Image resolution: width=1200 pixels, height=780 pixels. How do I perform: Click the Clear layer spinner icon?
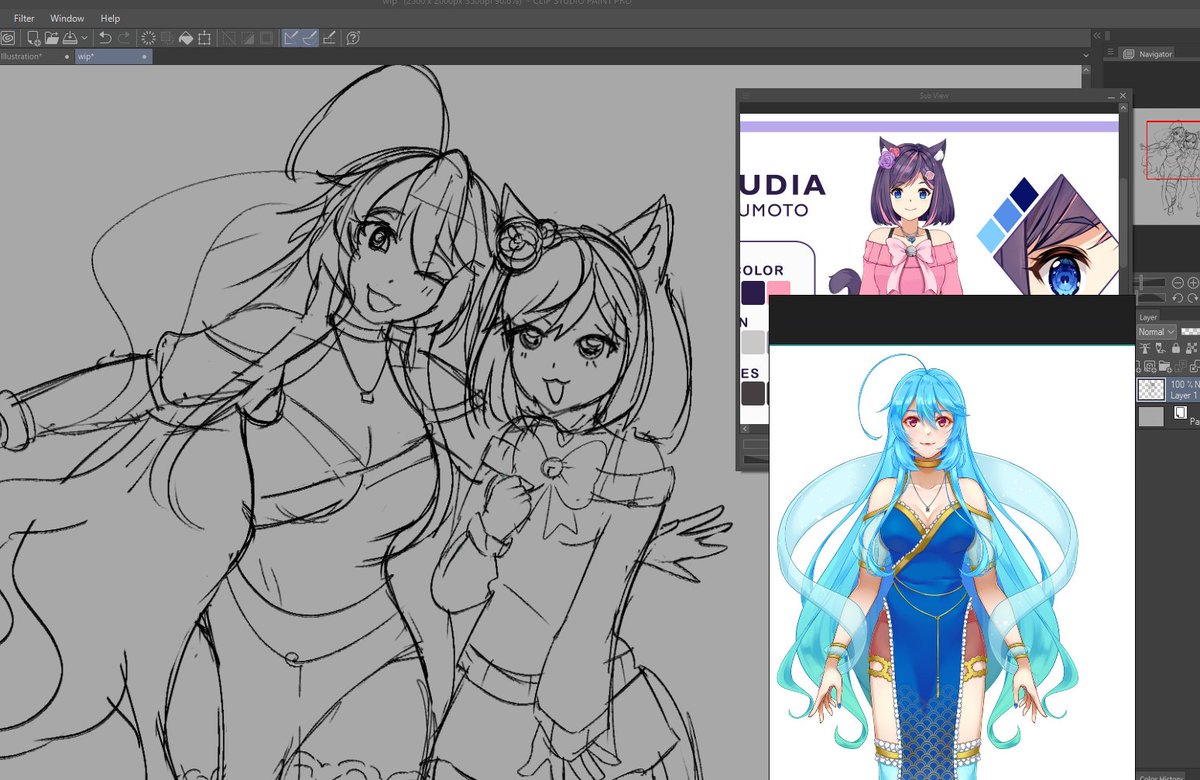[148, 38]
